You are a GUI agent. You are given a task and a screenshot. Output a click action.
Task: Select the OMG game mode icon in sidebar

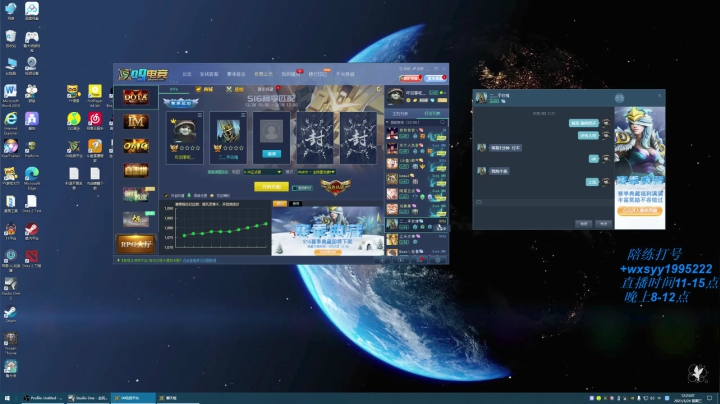136,146
